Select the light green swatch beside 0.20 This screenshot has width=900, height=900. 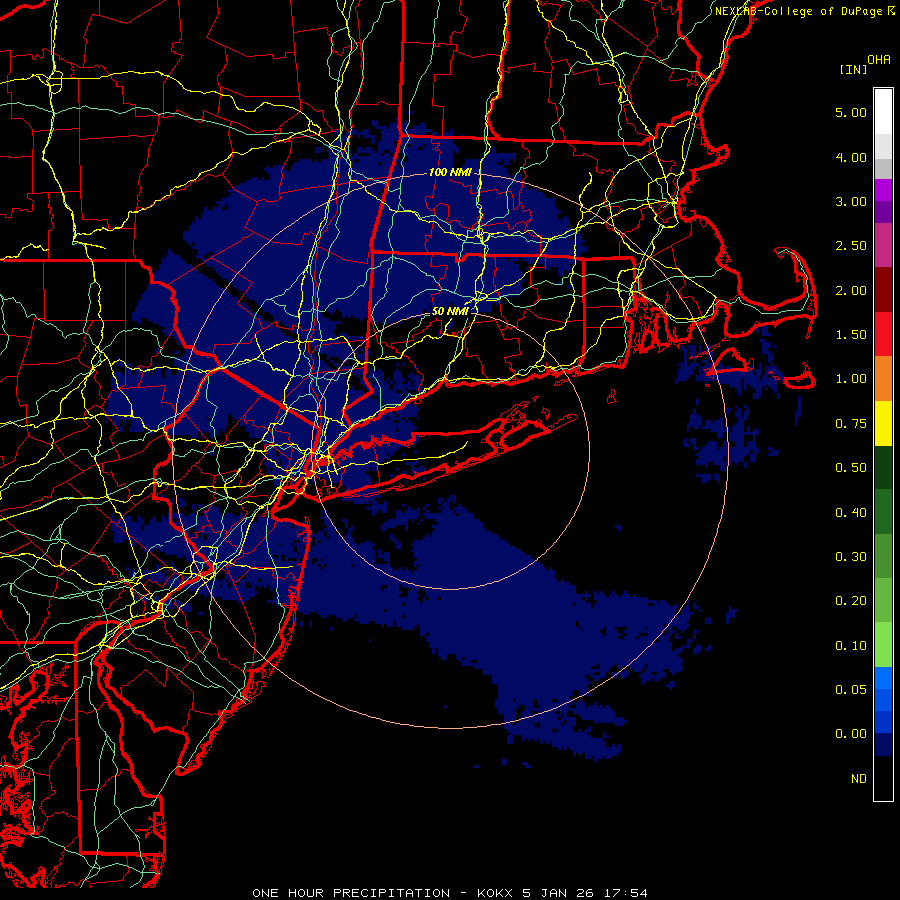click(x=883, y=600)
